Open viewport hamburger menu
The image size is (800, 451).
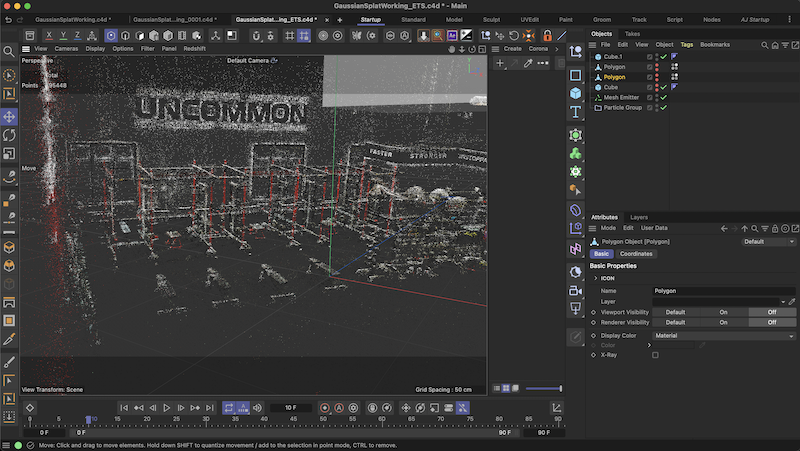[26, 49]
